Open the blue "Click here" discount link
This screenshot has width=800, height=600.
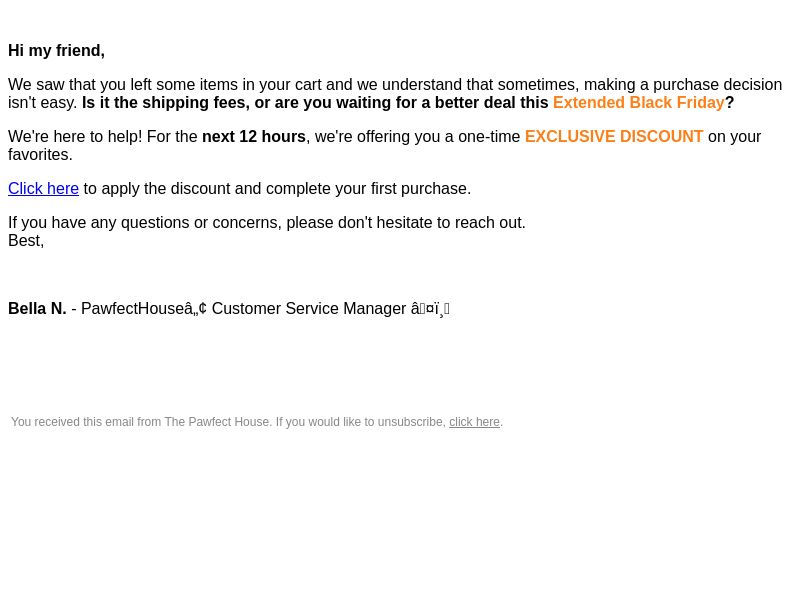click(43, 189)
